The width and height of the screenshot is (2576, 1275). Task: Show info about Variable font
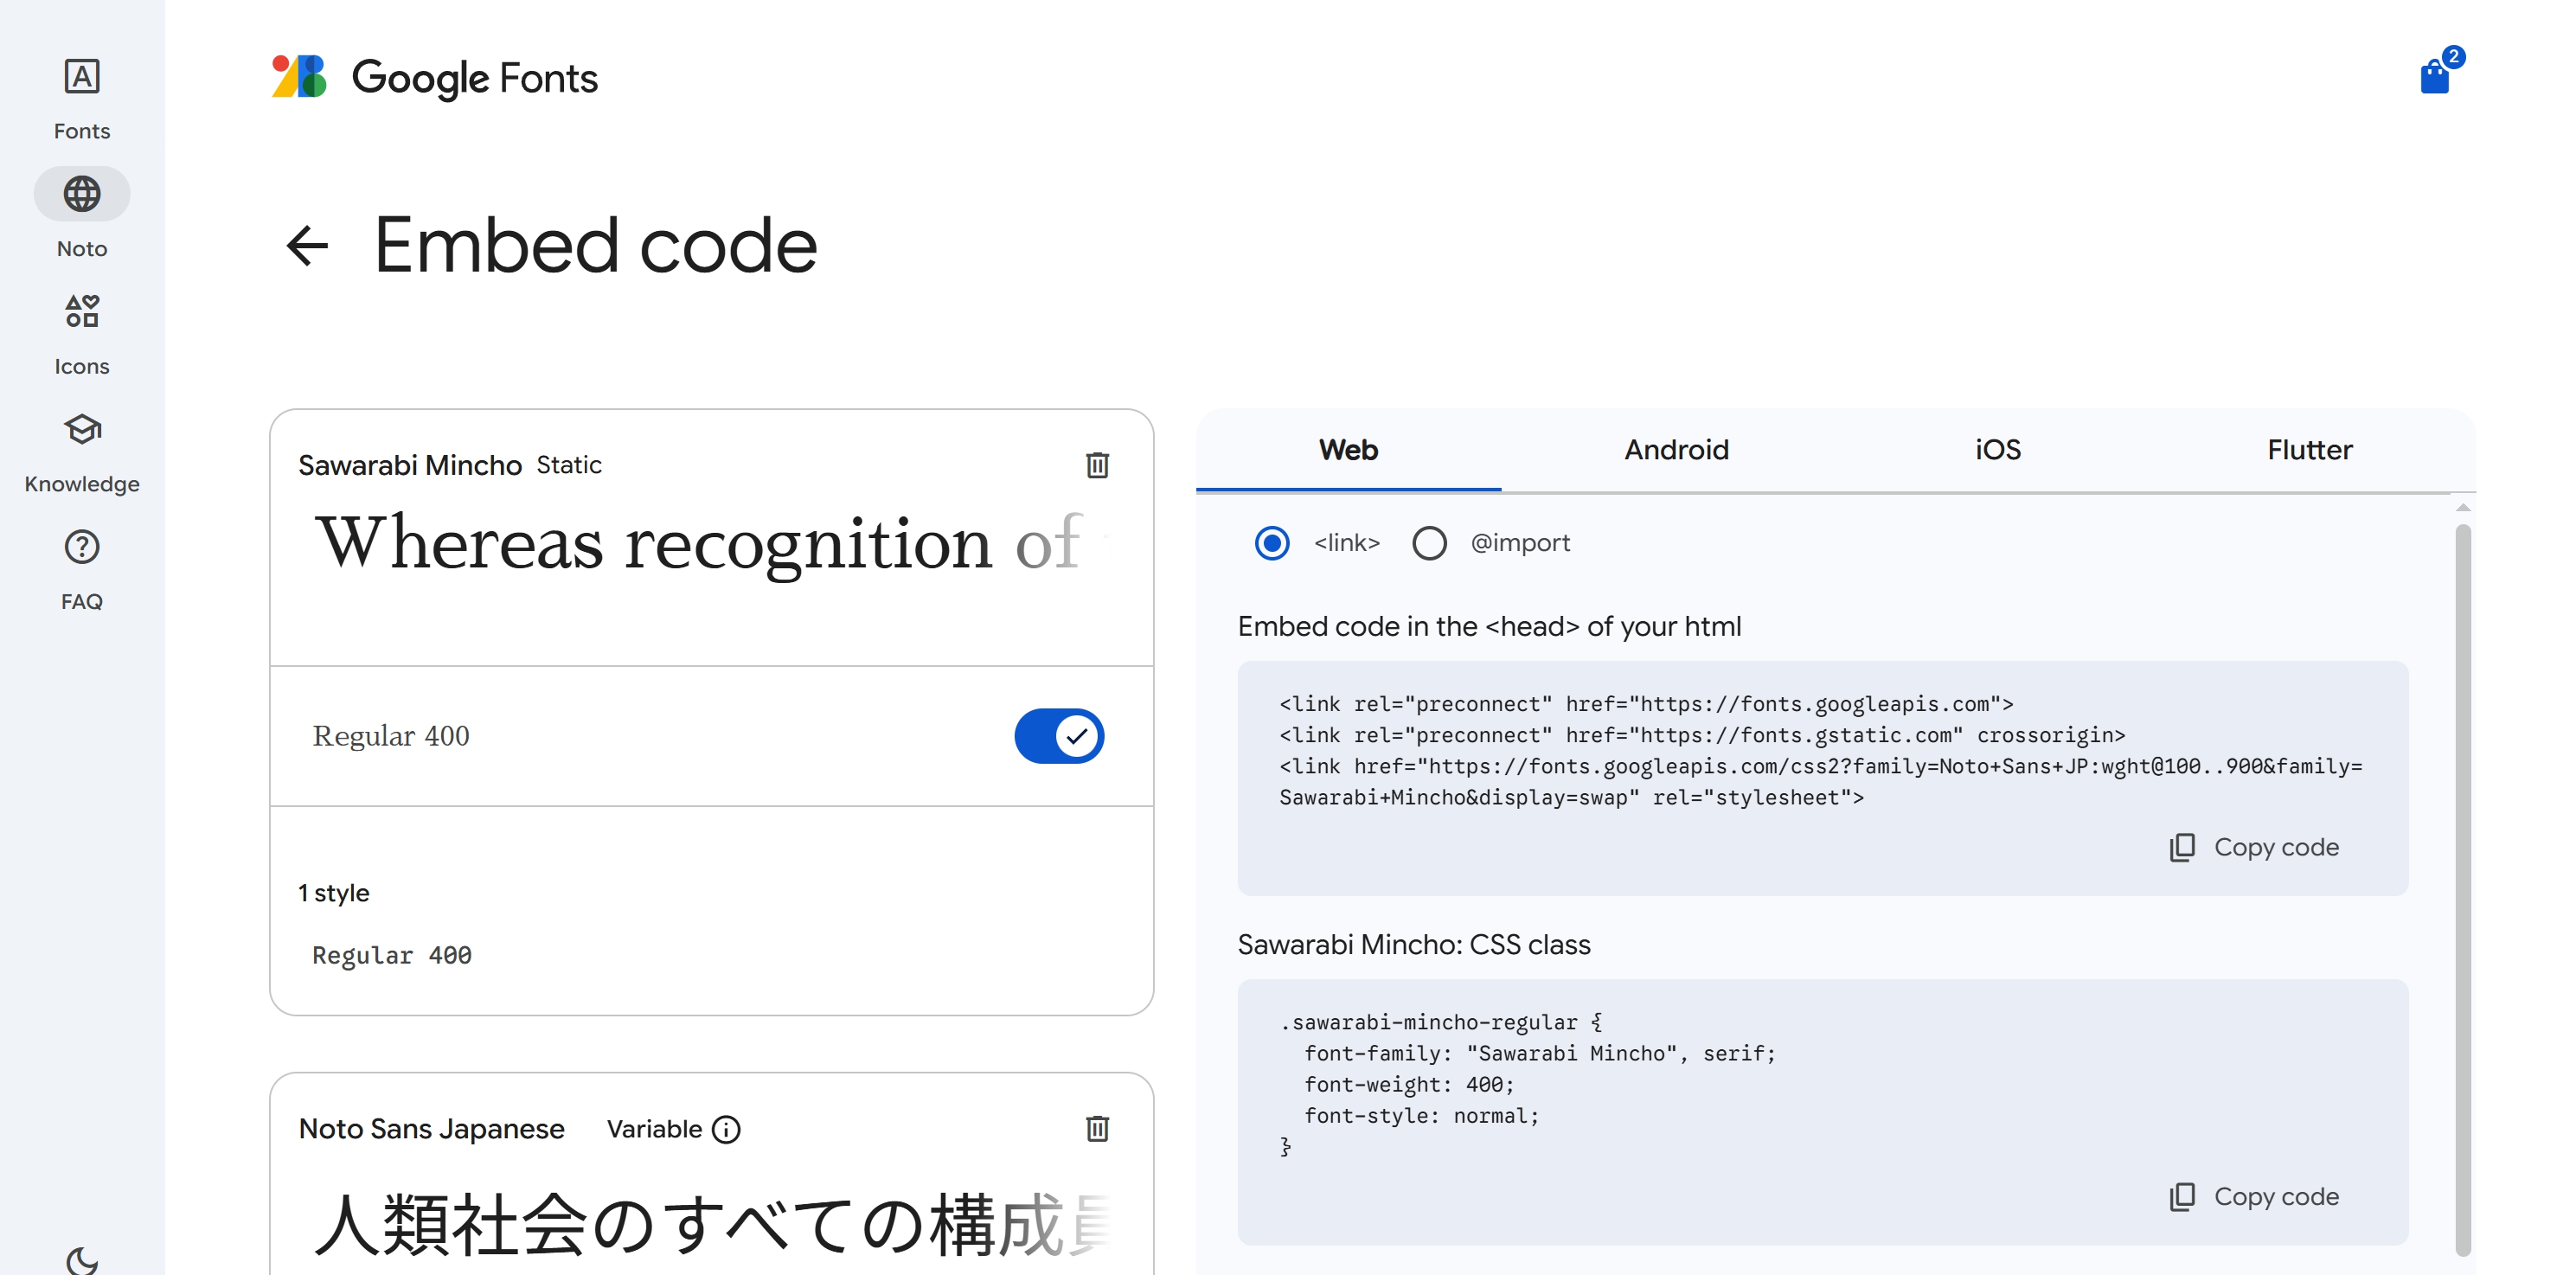[x=726, y=1129]
